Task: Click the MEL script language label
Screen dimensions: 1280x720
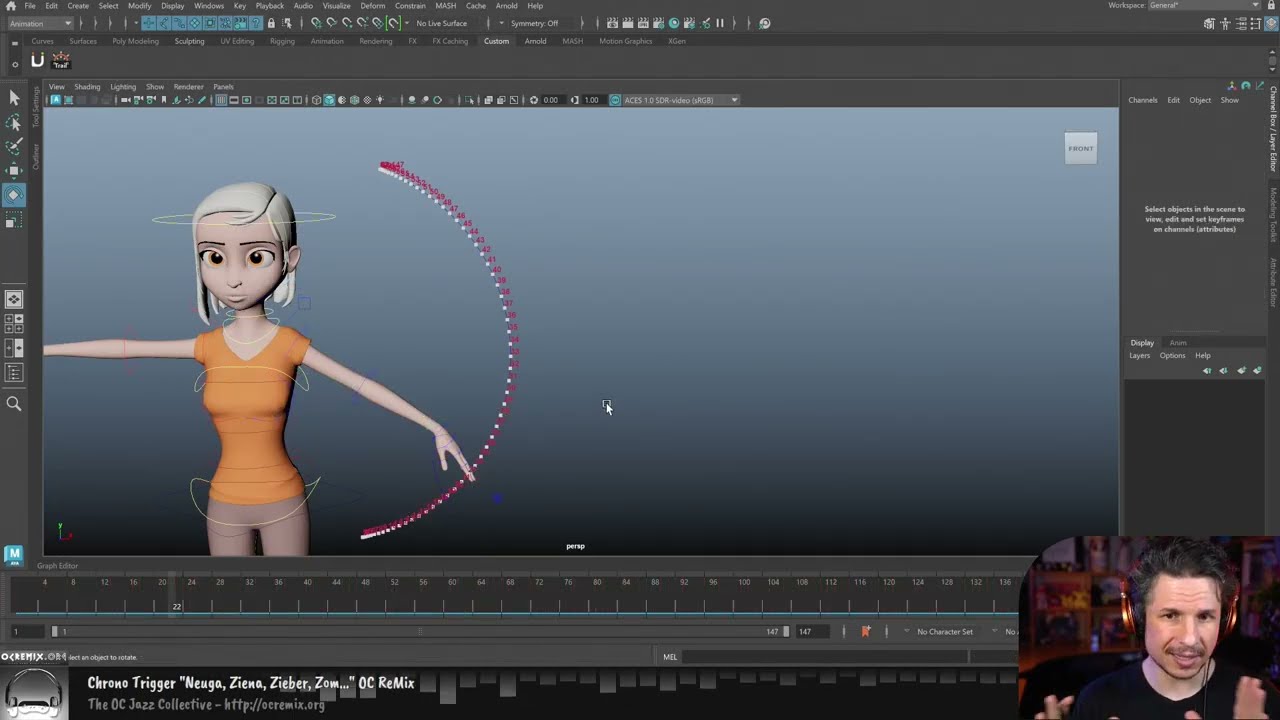Action: (670, 657)
